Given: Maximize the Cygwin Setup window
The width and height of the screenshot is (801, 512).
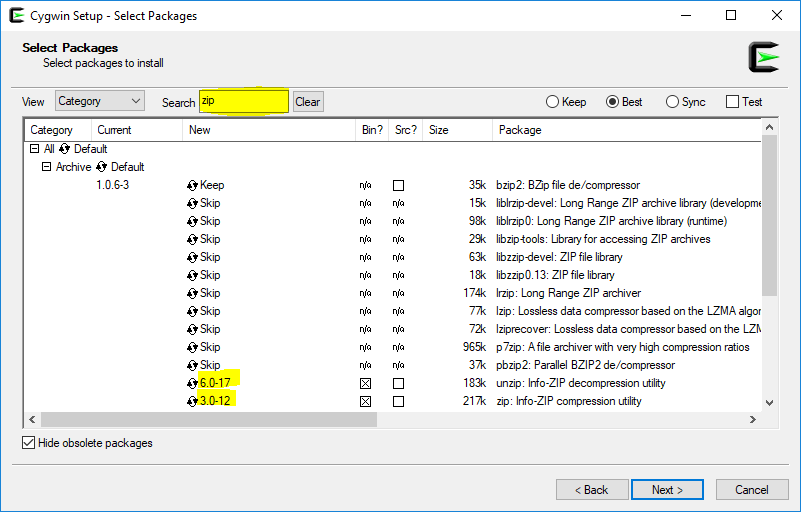Looking at the screenshot, I should pyautogui.click(x=731, y=15).
